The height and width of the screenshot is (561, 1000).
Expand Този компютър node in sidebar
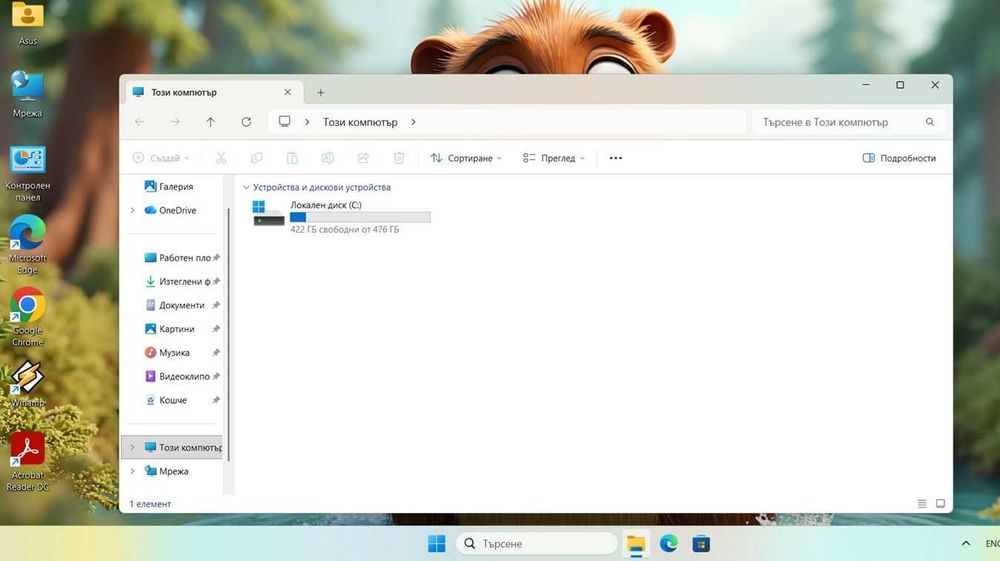coord(133,448)
